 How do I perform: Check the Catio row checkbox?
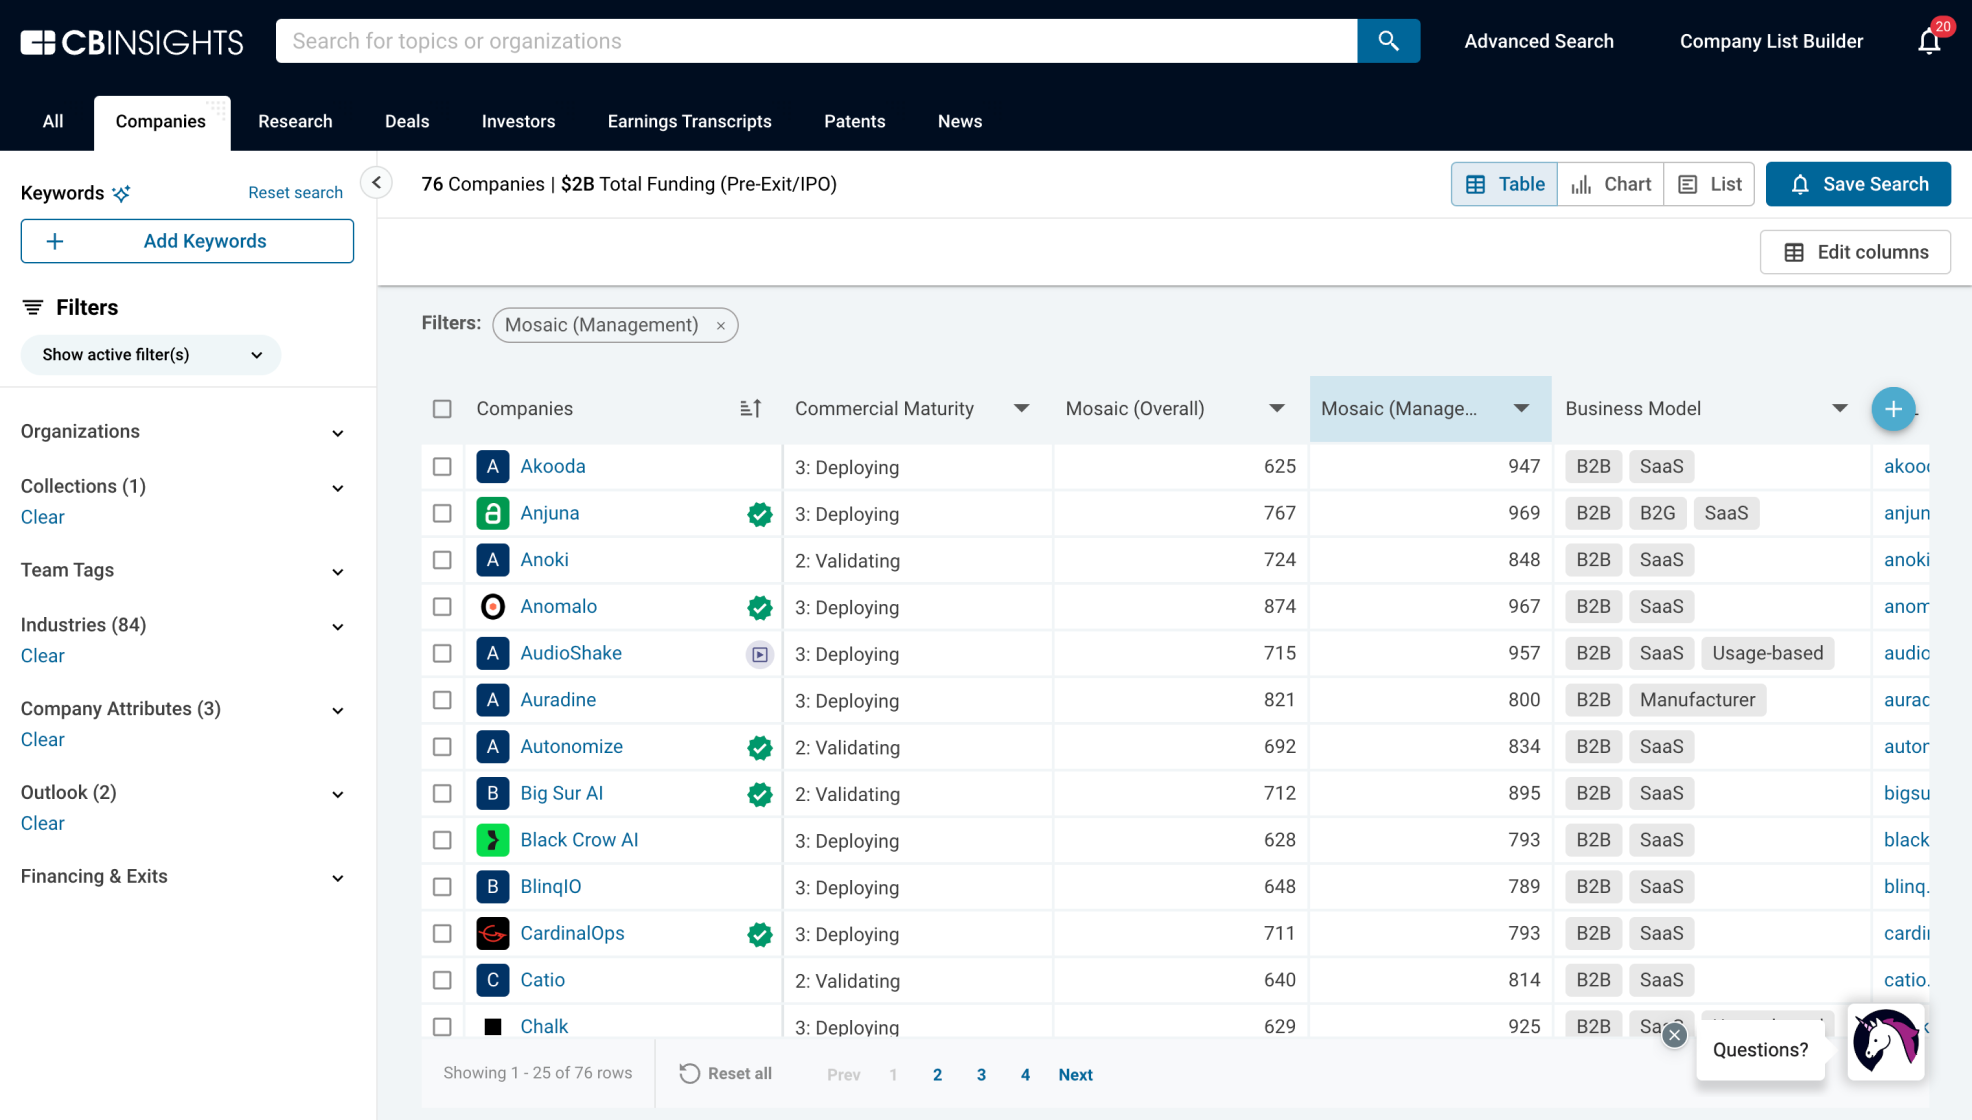(x=442, y=980)
